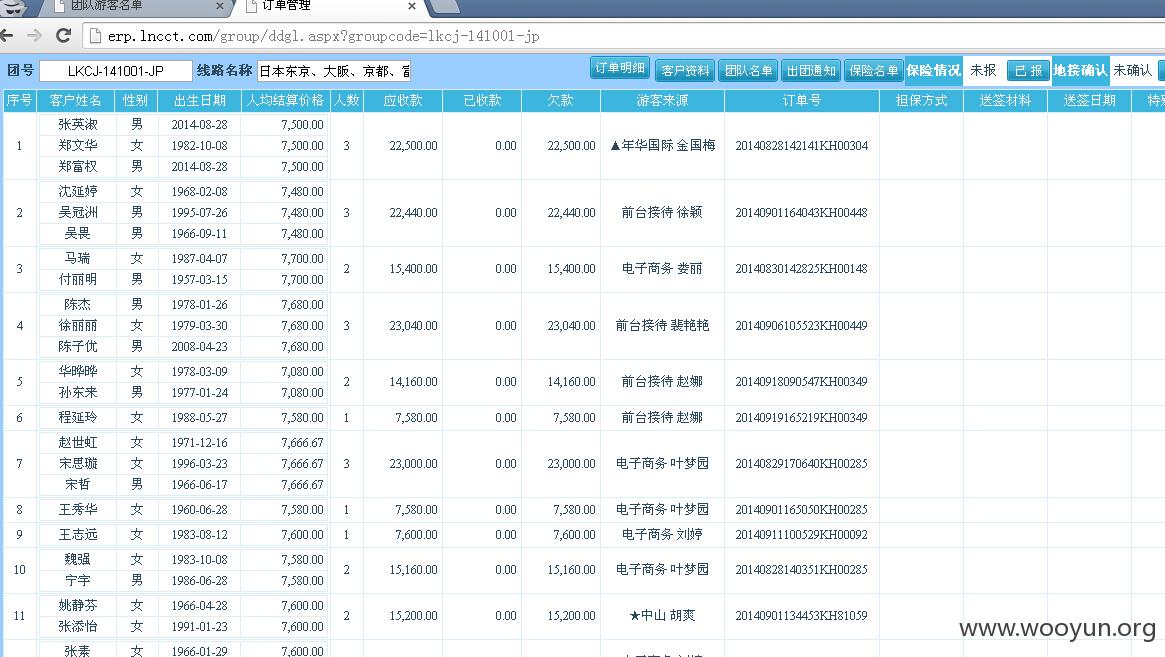Screen dimensions: 1165x657
Task: Select customer name 华晔晔
Action: point(77,372)
